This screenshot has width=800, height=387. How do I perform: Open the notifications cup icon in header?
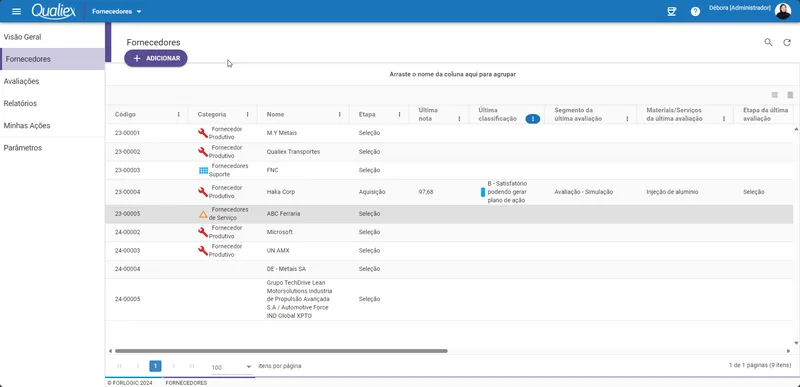point(672,11)
